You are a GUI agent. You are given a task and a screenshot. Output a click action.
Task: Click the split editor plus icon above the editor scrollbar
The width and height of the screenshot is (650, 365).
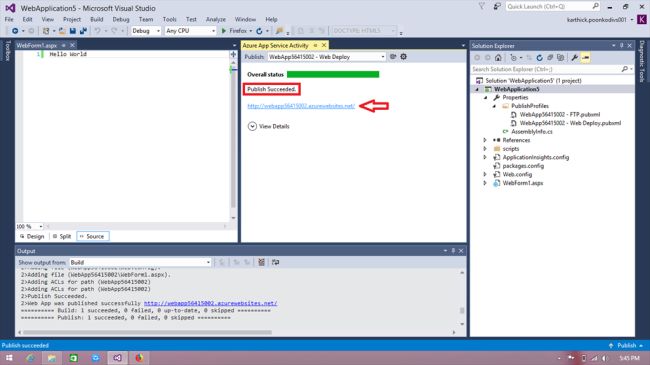tap(233, 54)
